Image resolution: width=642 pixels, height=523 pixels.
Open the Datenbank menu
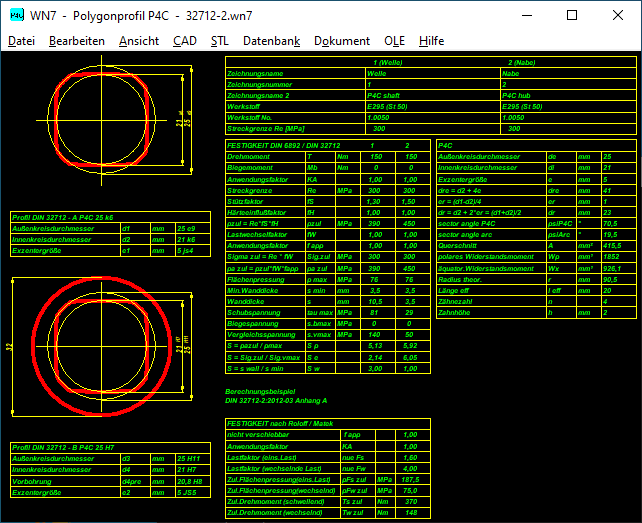click(x=271, y=41)
